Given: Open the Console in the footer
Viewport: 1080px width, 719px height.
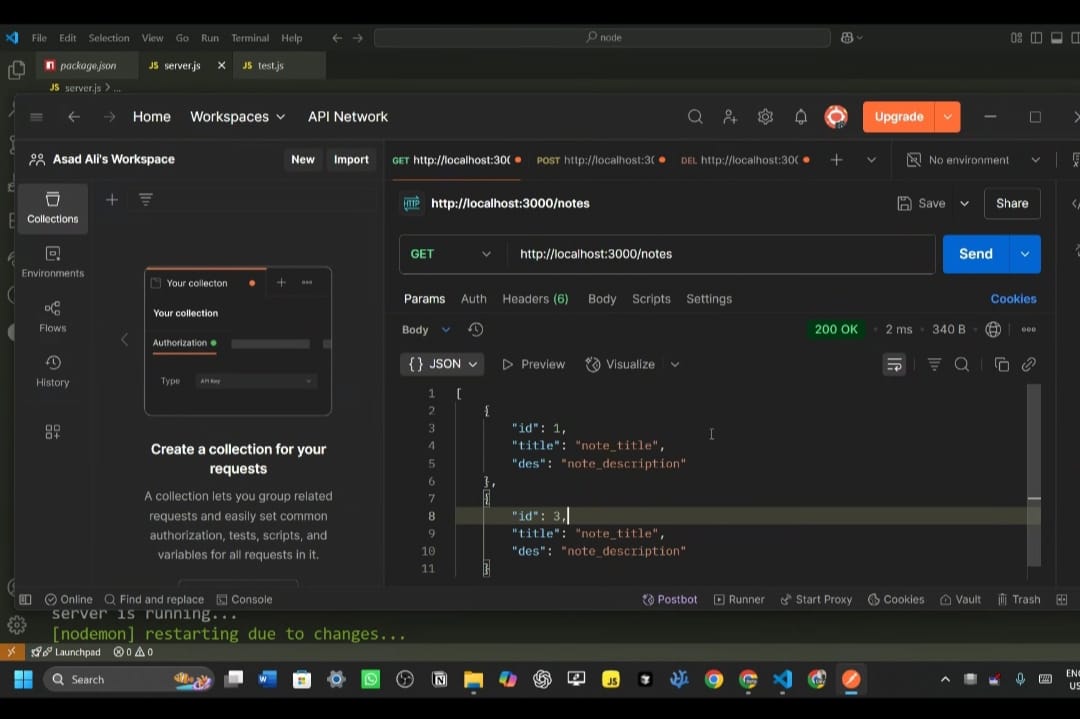Looking at the screenshot, I should coord(245,600).
